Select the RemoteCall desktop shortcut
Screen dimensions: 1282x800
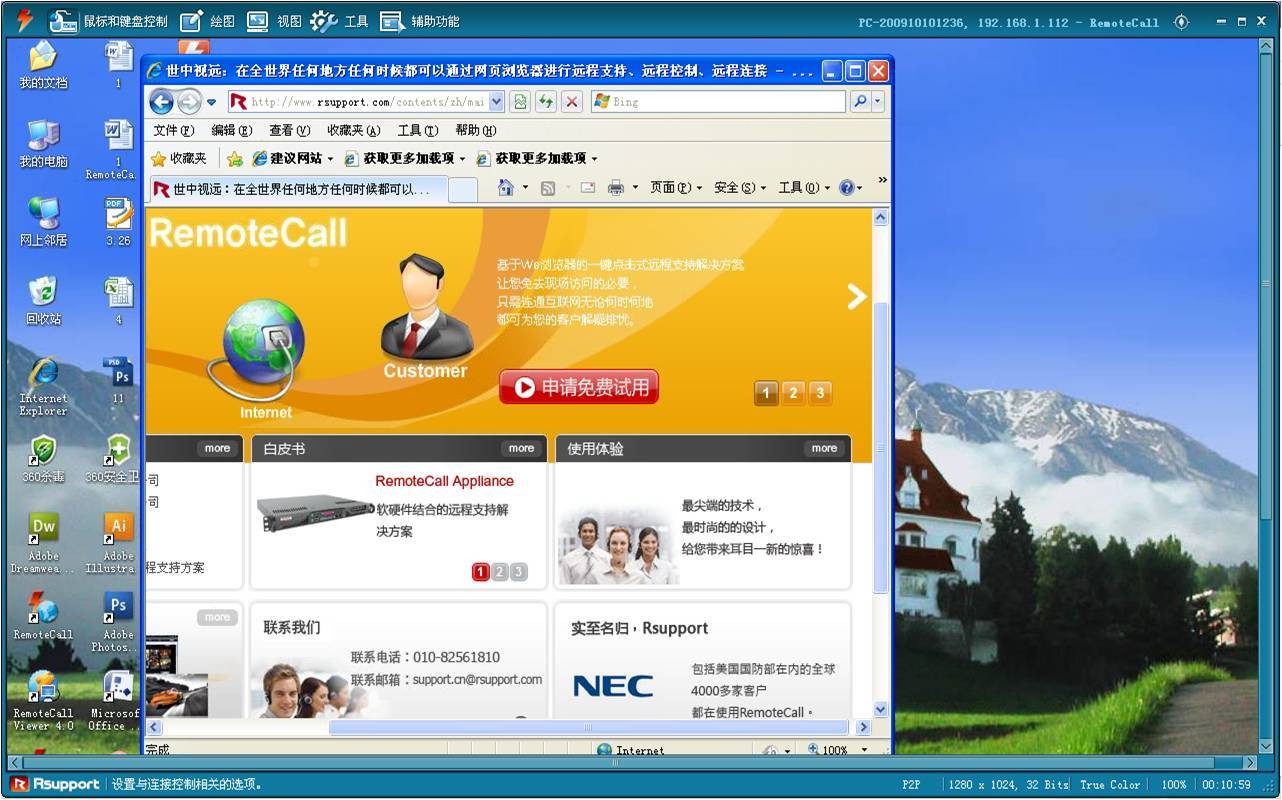click(43, 615)
